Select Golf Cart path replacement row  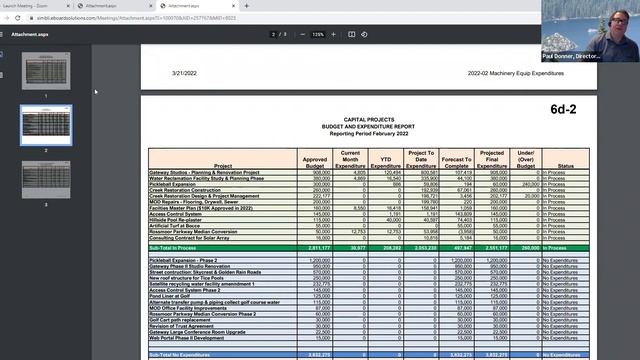click(369, 320)
